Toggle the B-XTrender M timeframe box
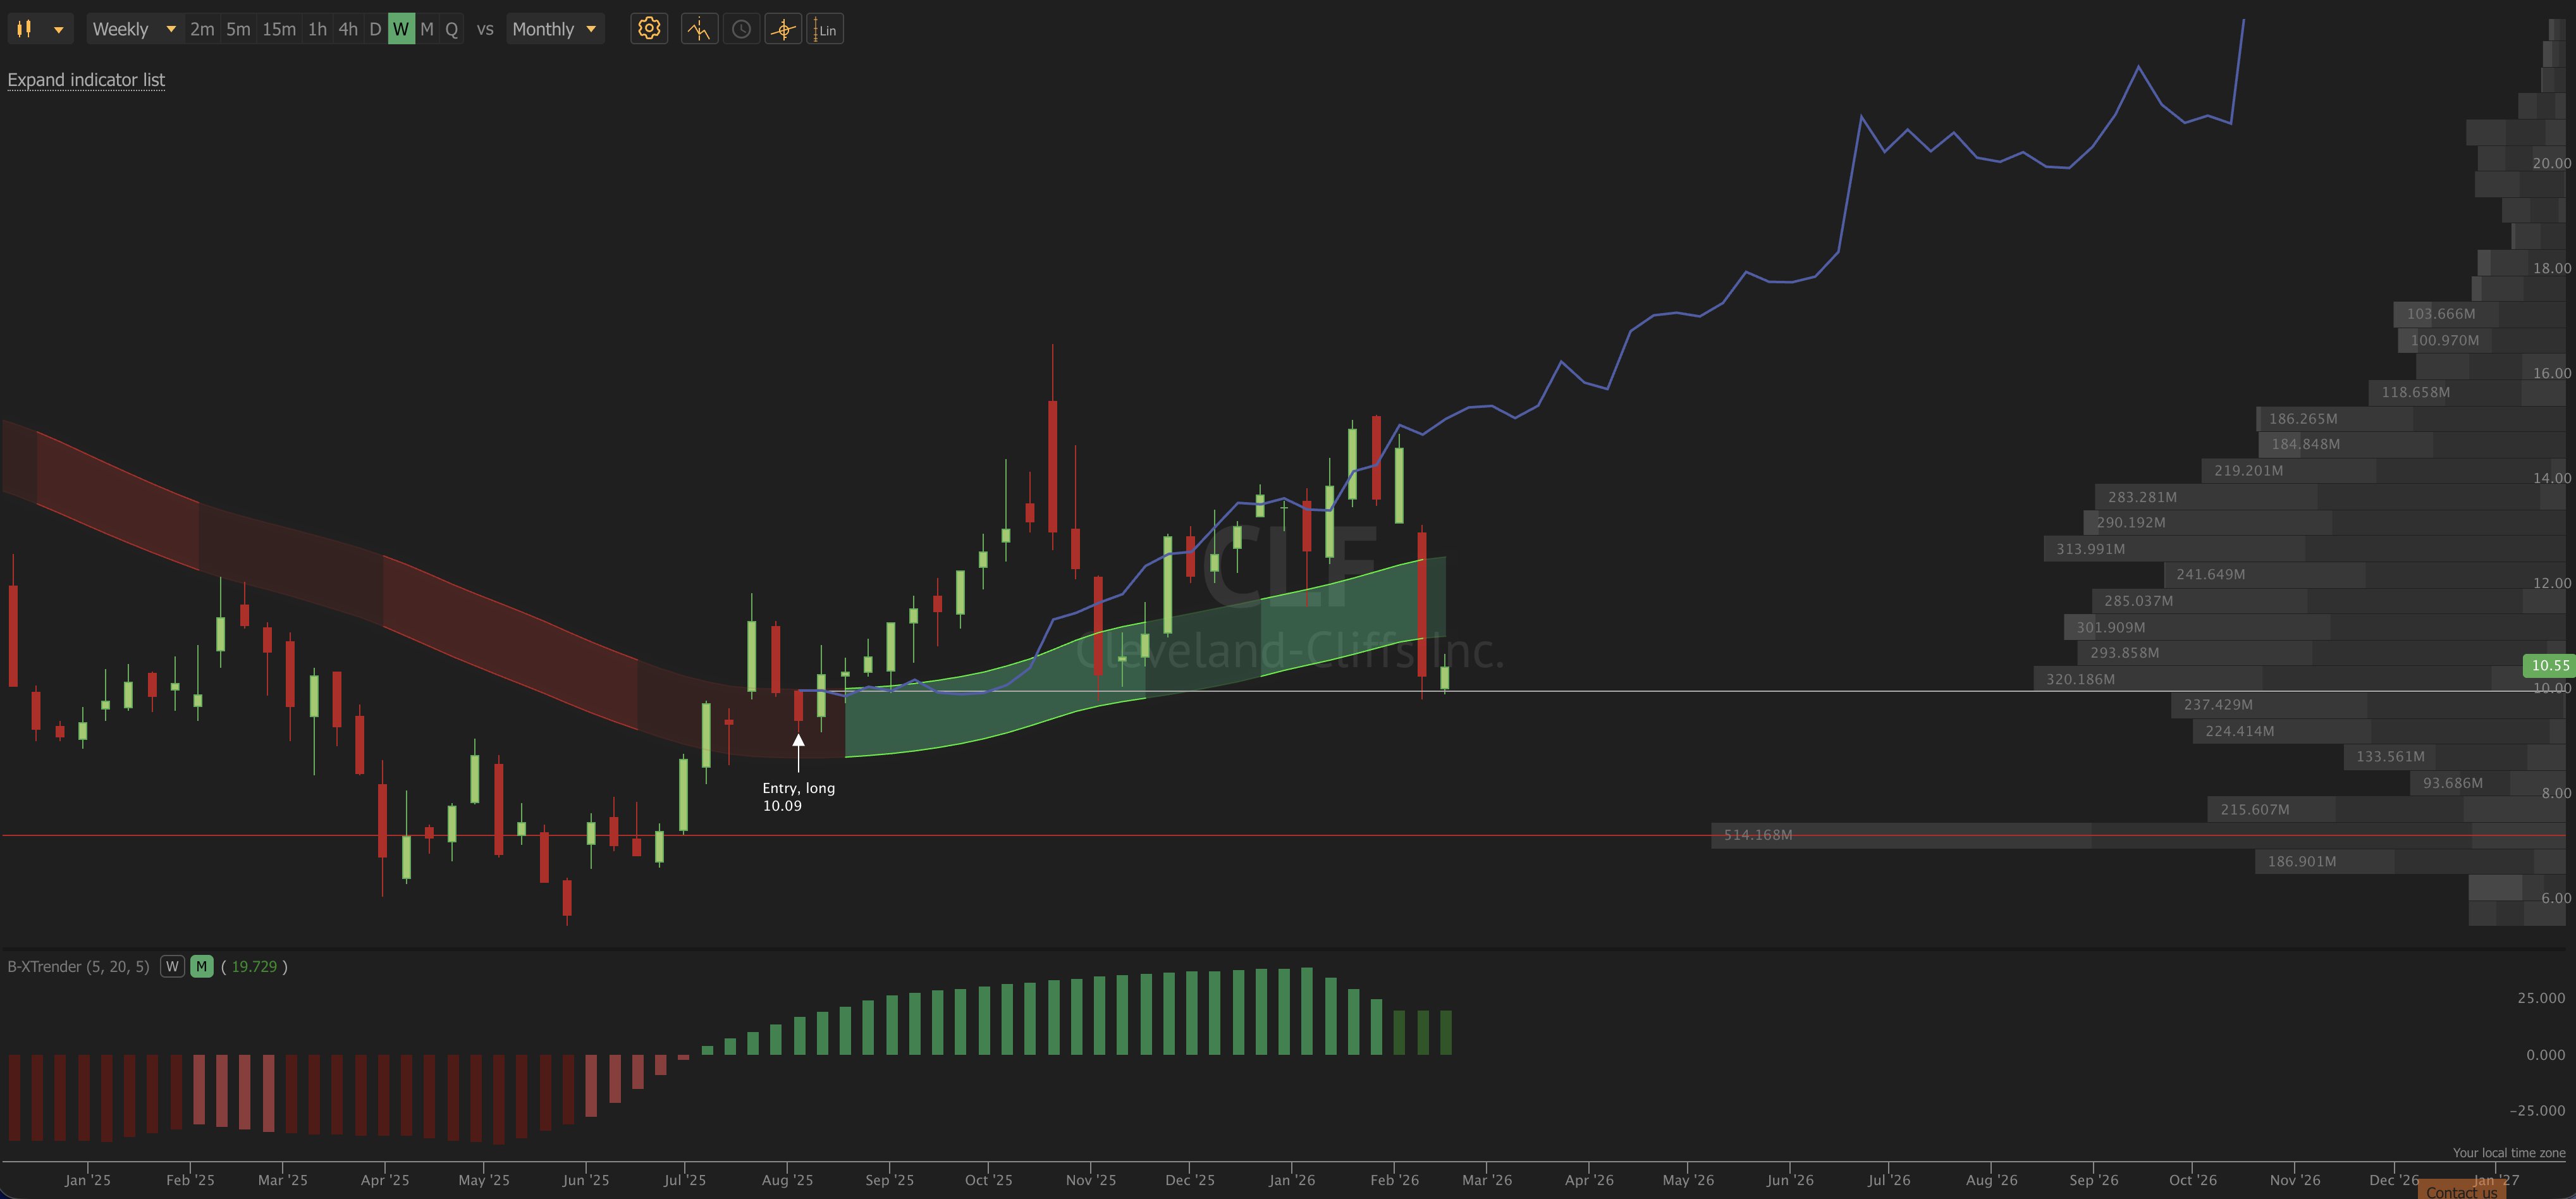The height and width of the screenshot is (1199, 2576). pyautogui.click(x=201, y=966)
